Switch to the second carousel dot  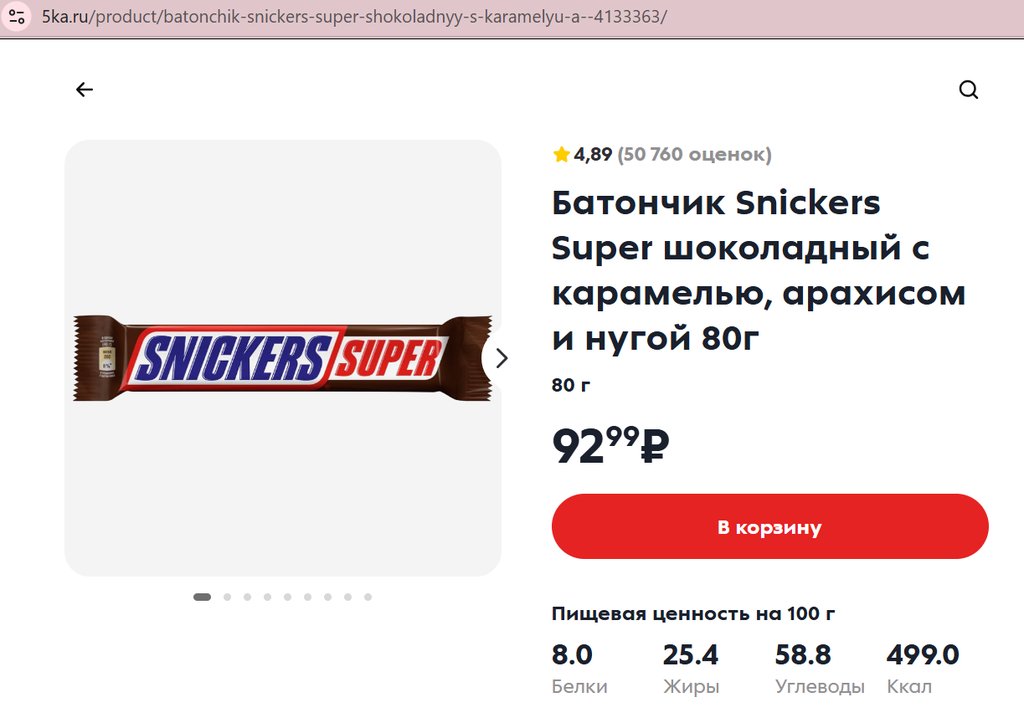pyautogui.click(x=227, y=597)
